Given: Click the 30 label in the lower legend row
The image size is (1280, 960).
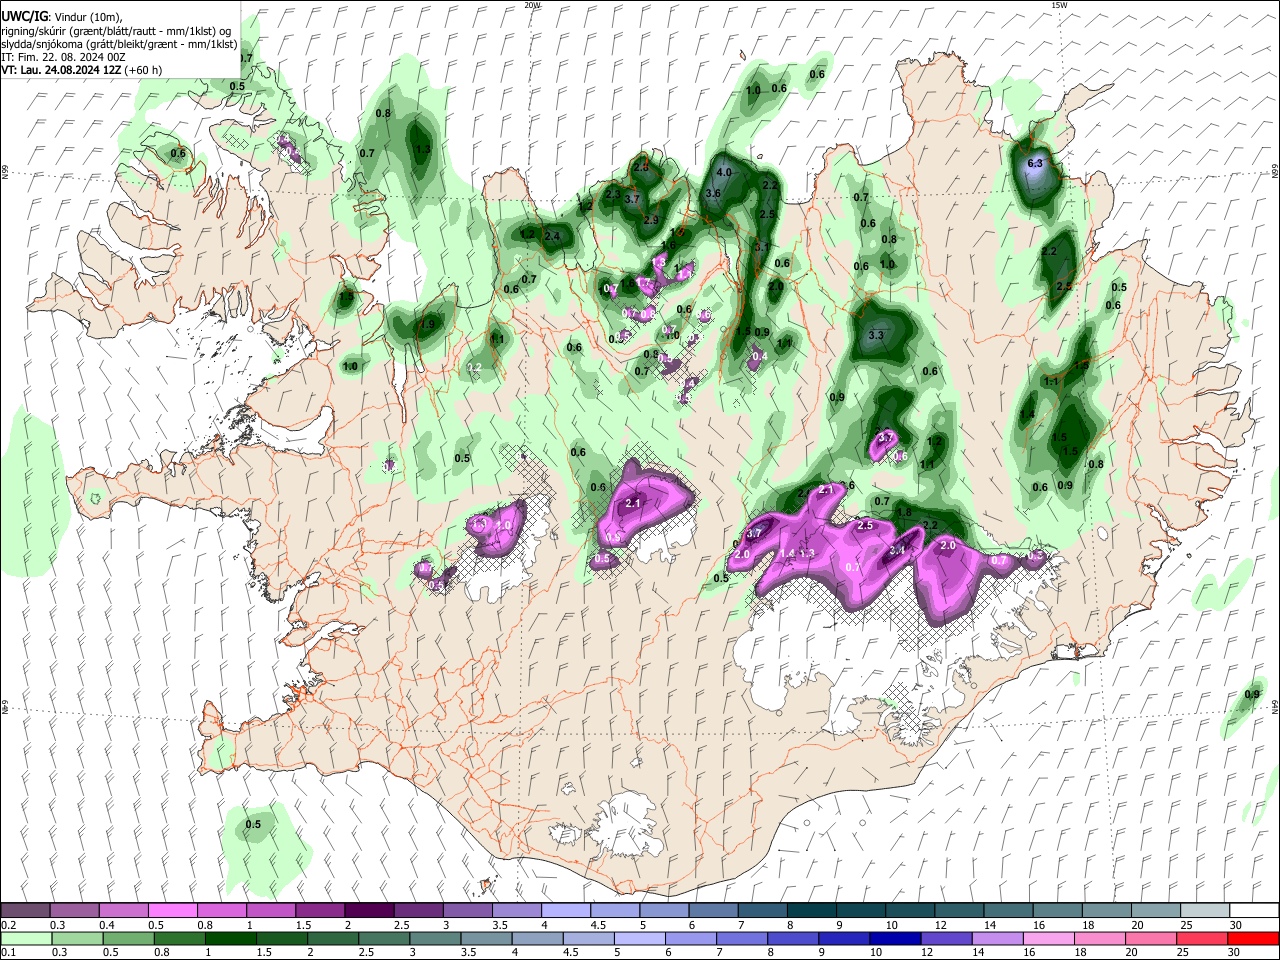Looking at the screenshot, I should 1233,952.
